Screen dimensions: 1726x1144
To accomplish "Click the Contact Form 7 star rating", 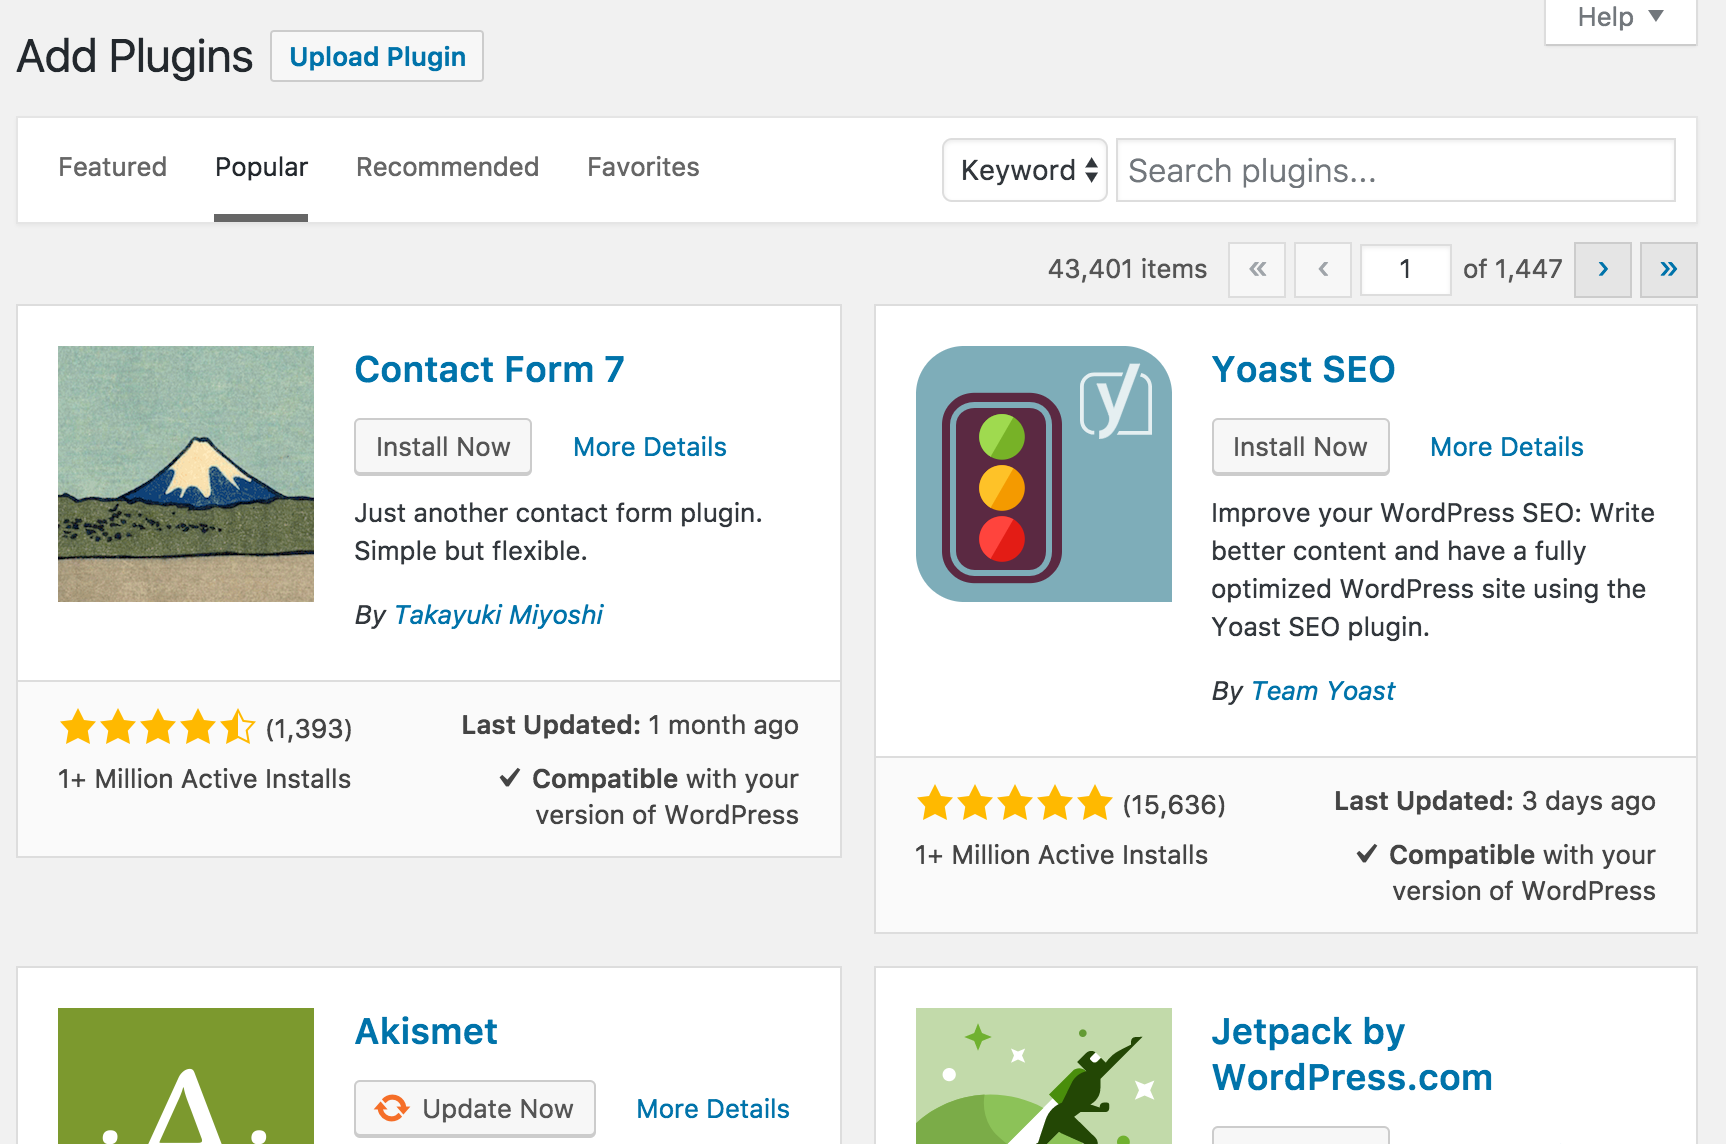I will click(x=157, y=728).
